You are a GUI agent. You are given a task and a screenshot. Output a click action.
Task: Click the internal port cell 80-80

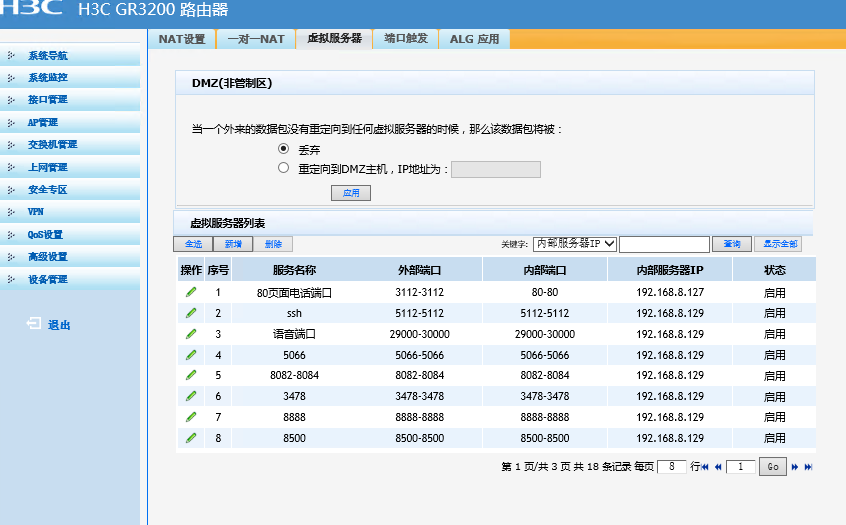pos(545,292)
